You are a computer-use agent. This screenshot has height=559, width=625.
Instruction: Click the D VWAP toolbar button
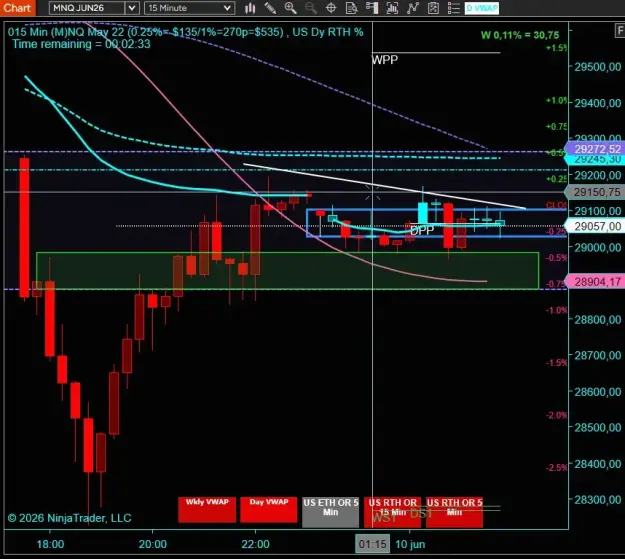[x=482, y=8]
